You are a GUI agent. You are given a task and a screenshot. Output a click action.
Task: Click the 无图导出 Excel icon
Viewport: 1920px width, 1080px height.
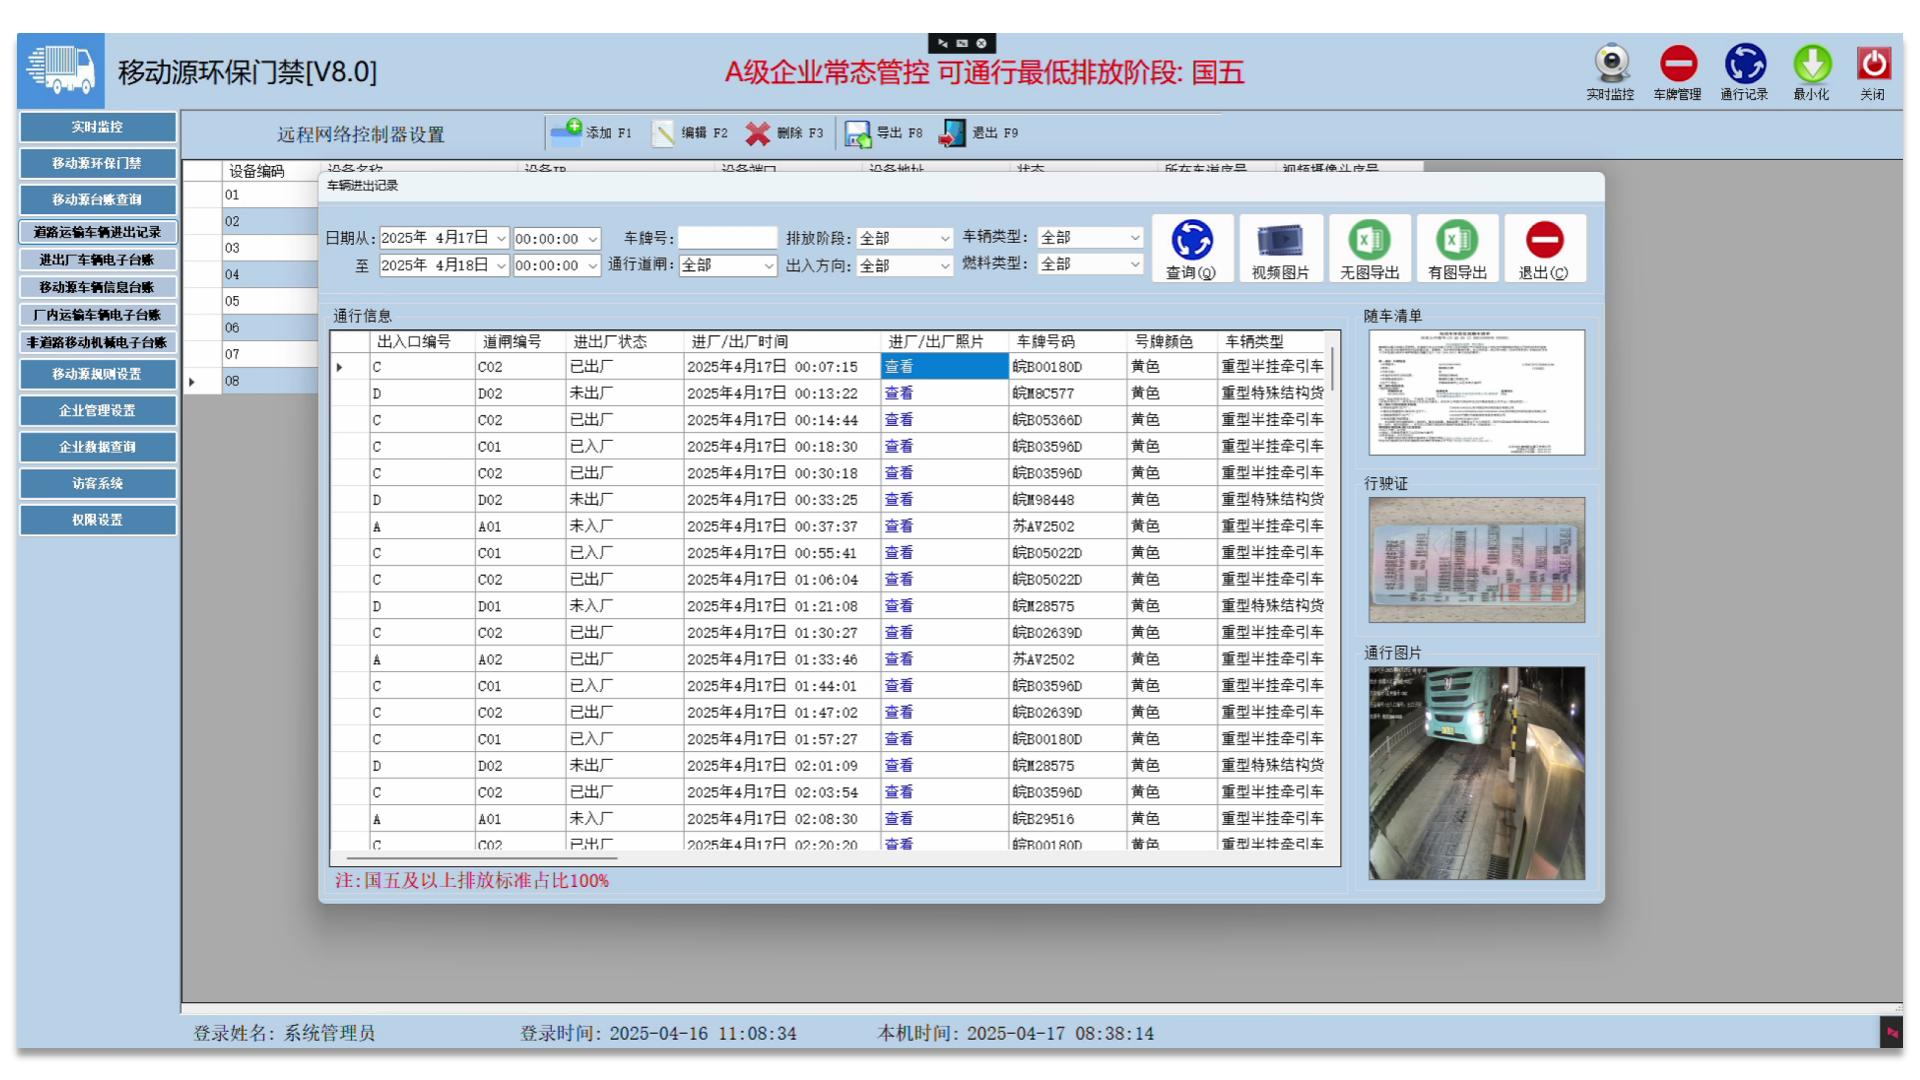point(1369,240)
